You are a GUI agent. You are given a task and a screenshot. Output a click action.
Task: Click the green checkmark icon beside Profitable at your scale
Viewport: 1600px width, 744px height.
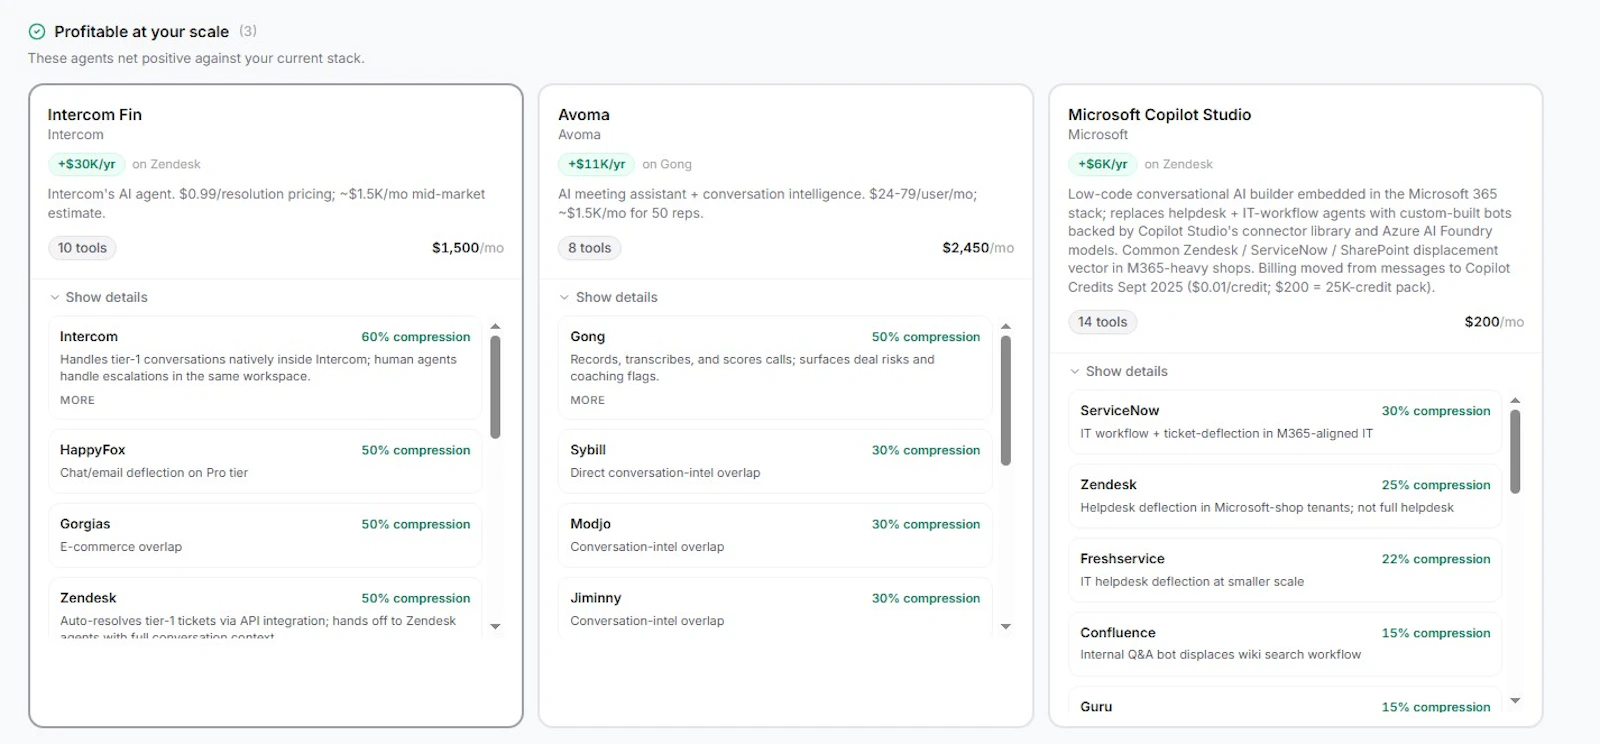[37, 32]
